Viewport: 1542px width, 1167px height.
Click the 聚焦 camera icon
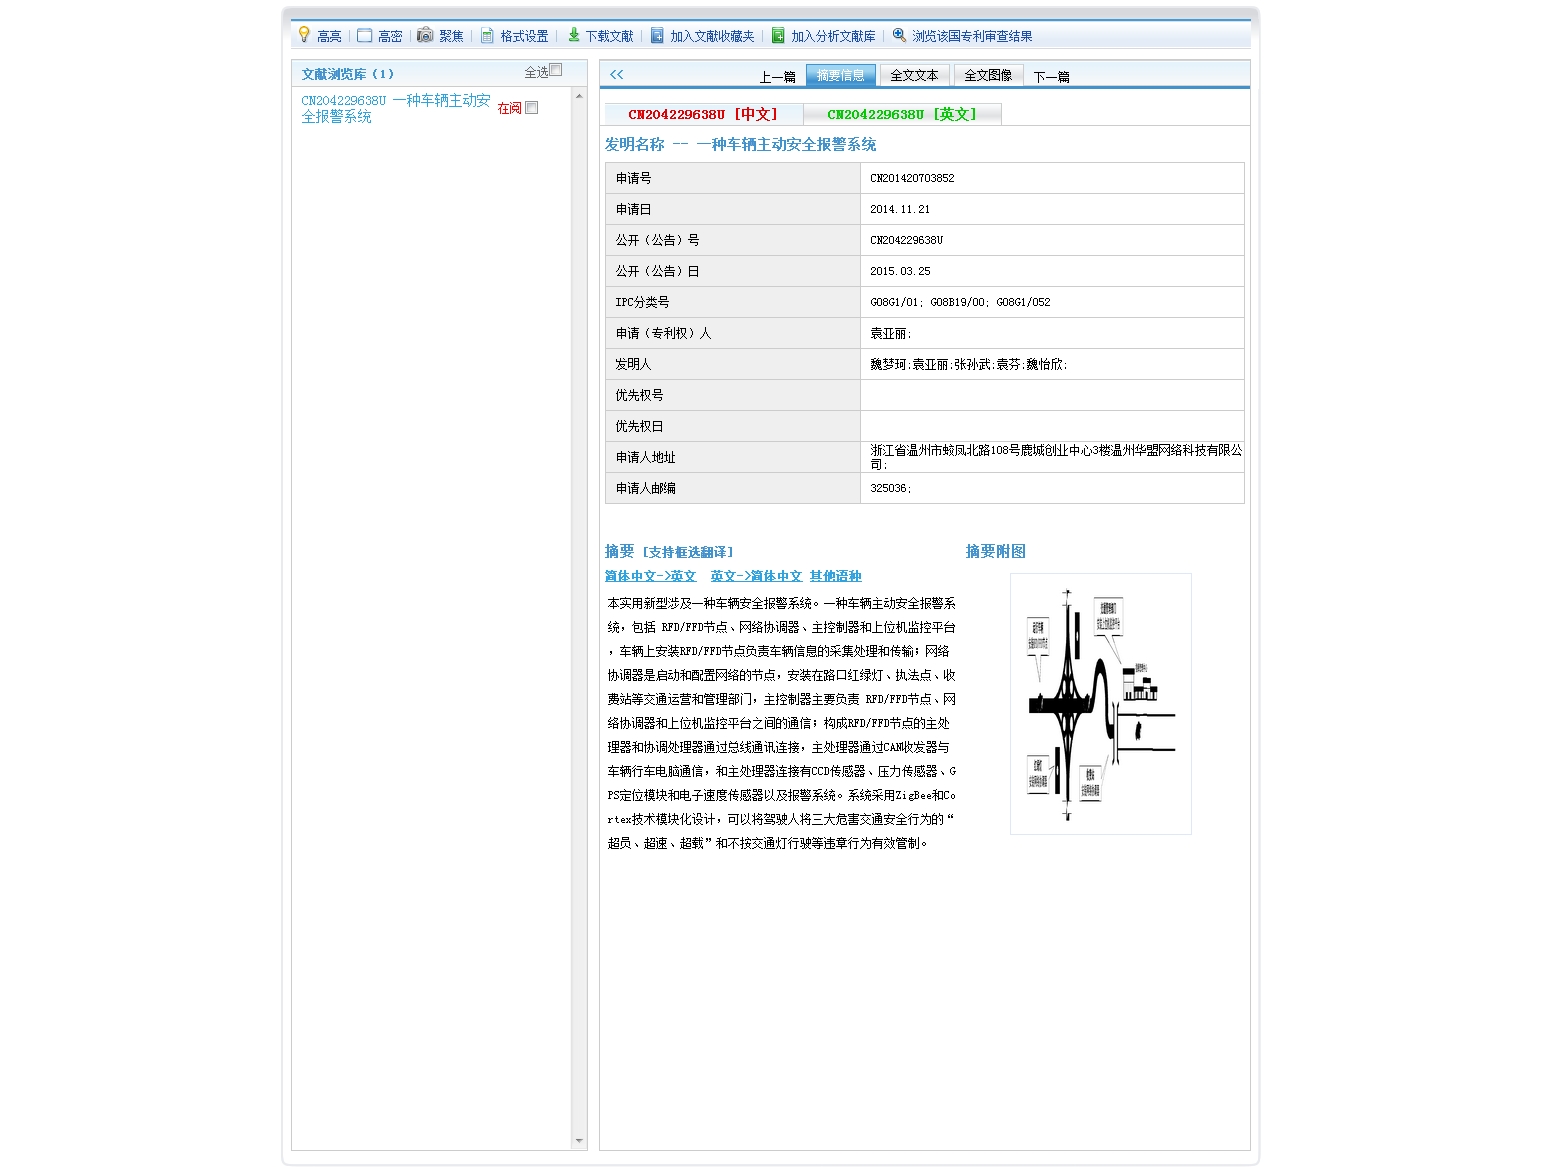[x=425, y=35]
